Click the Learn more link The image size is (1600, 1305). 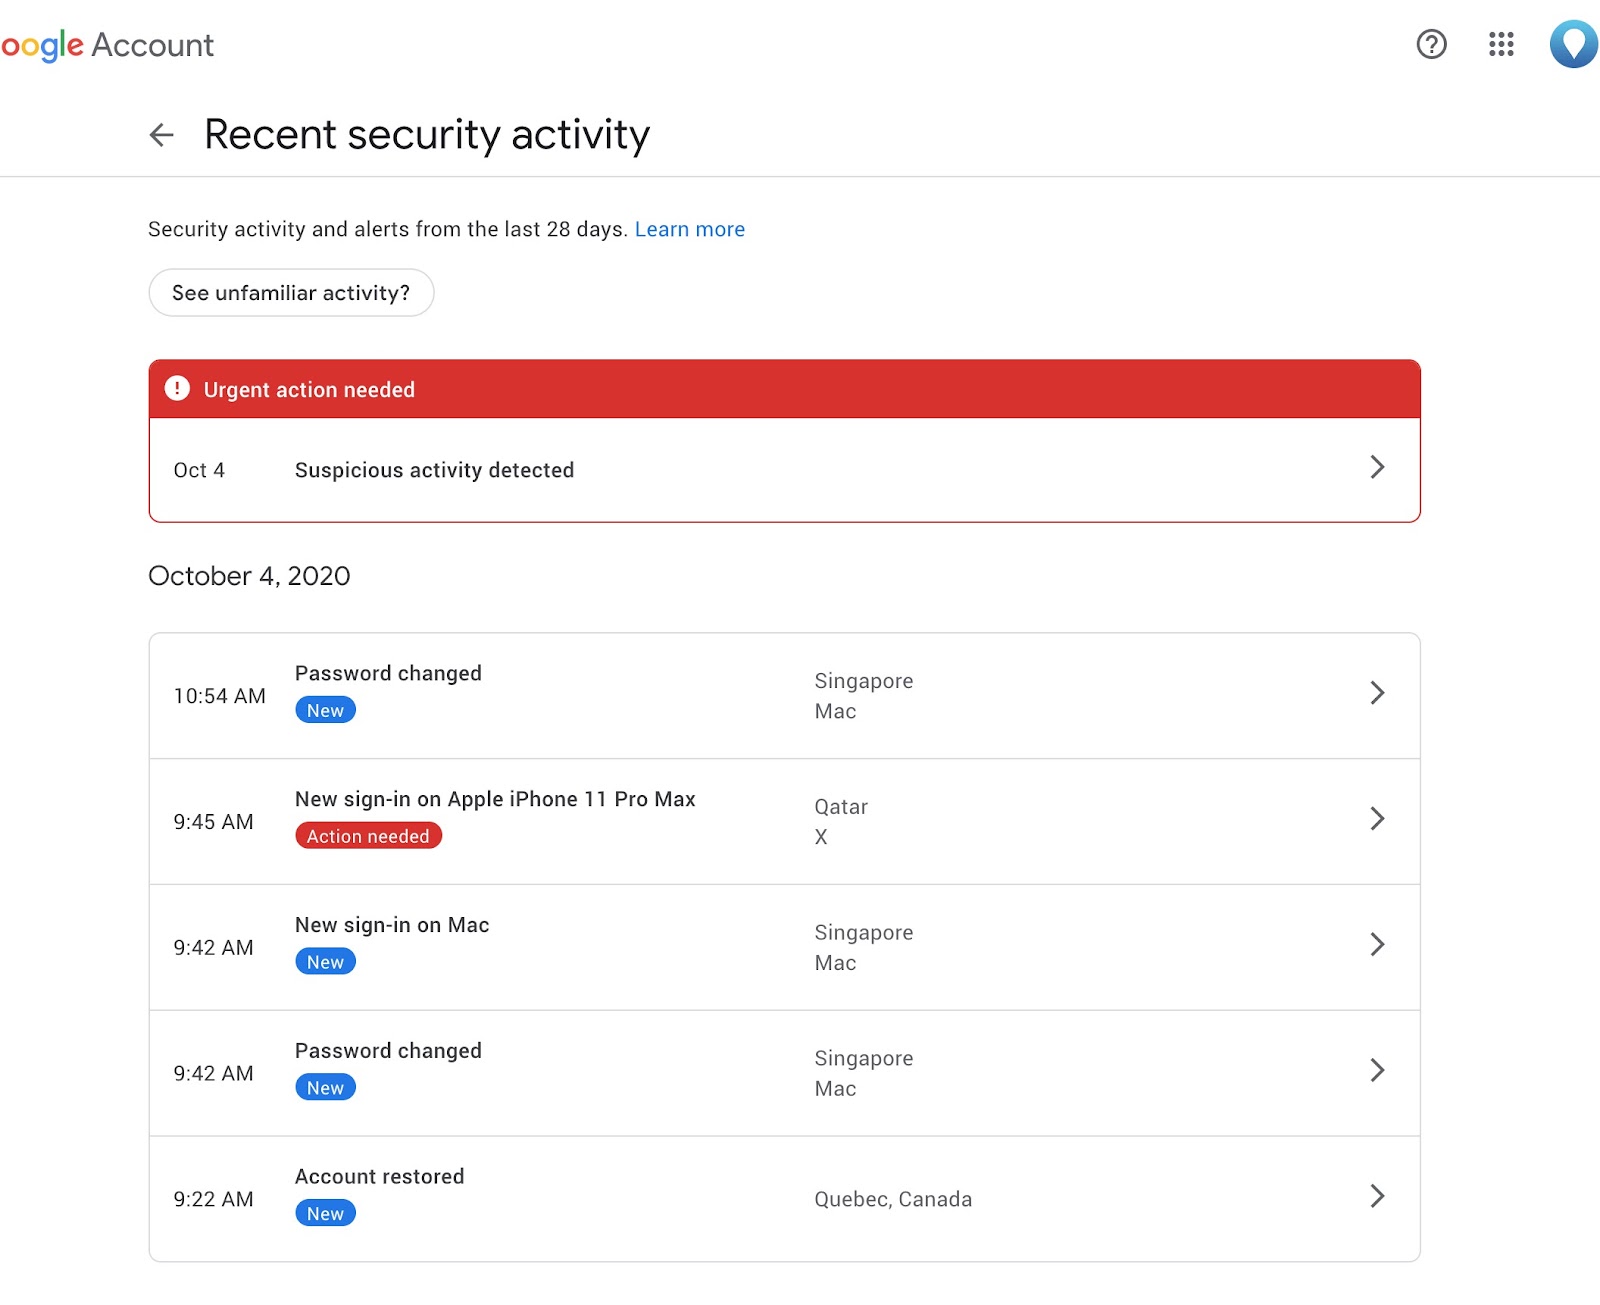pos(690,229)
